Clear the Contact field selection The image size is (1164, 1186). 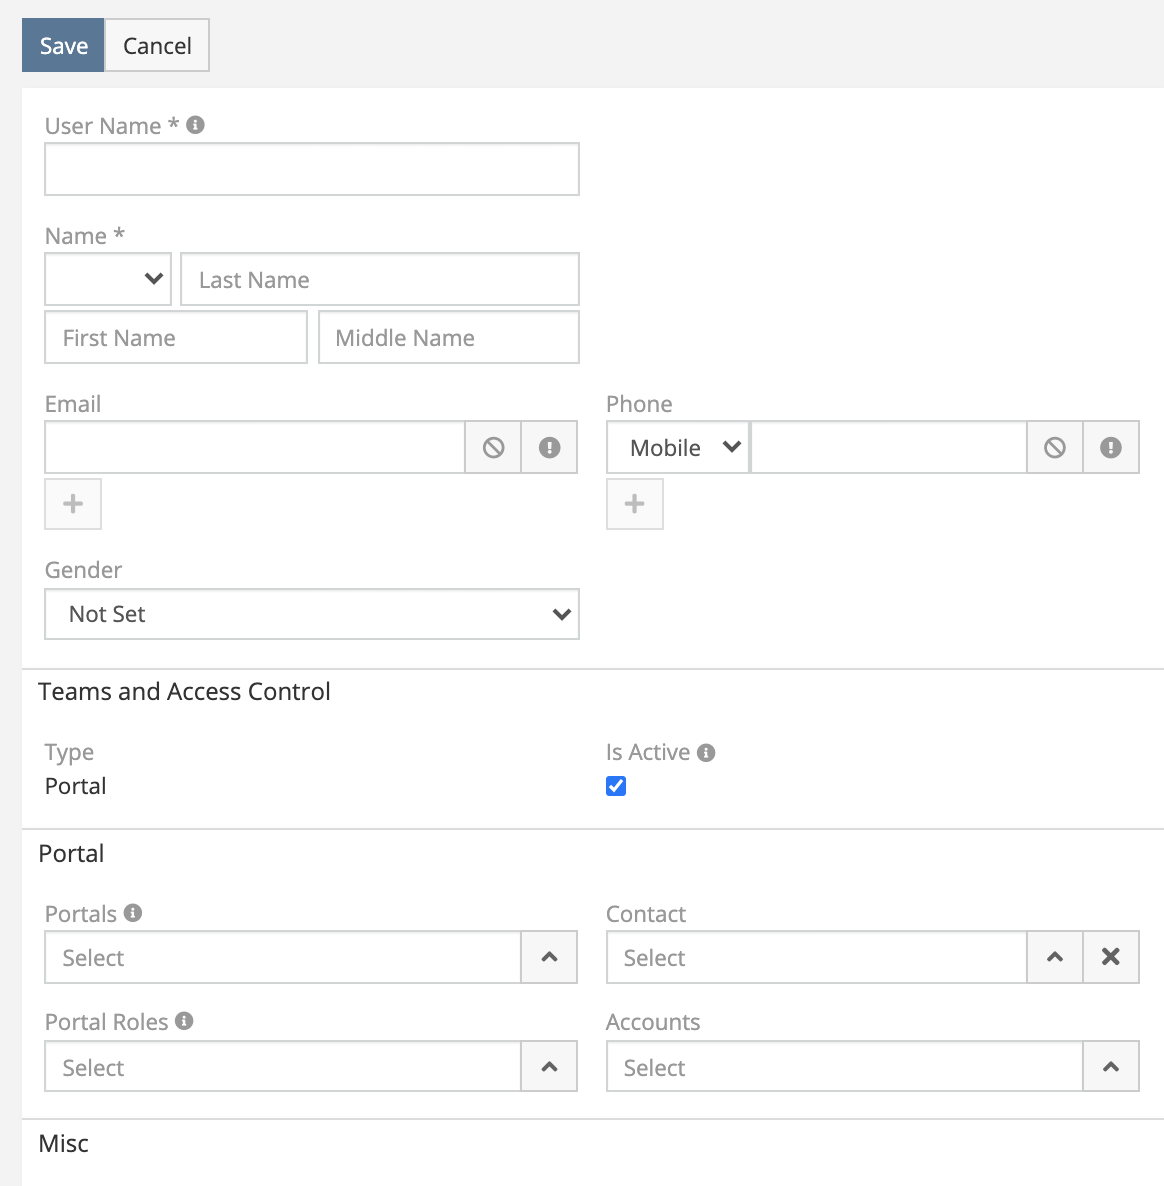1111,957
